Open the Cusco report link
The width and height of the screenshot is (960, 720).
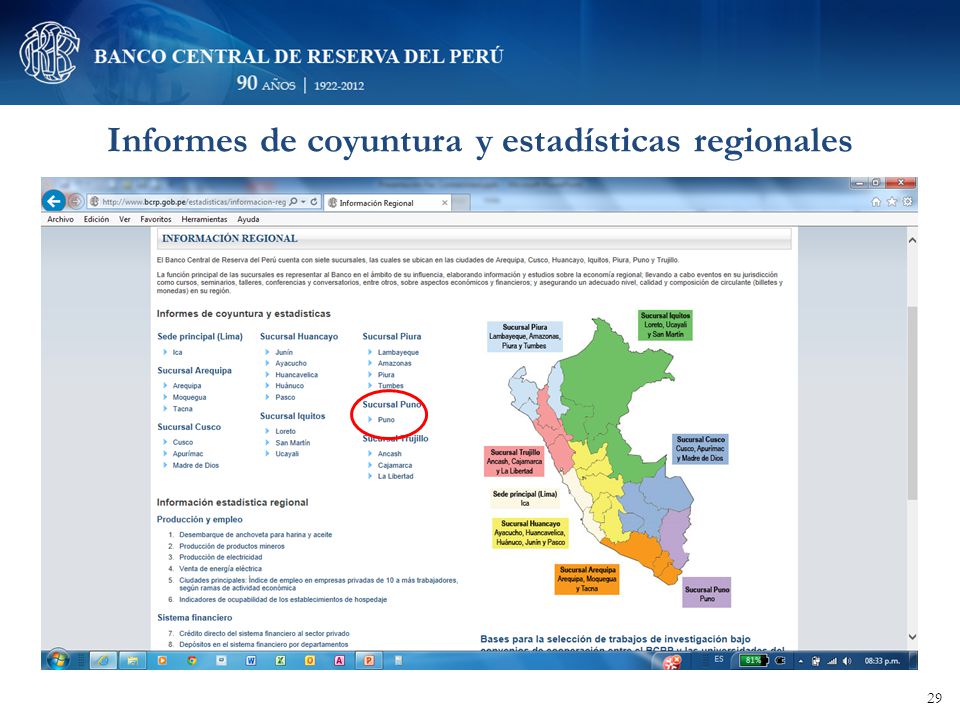(182, 442)
